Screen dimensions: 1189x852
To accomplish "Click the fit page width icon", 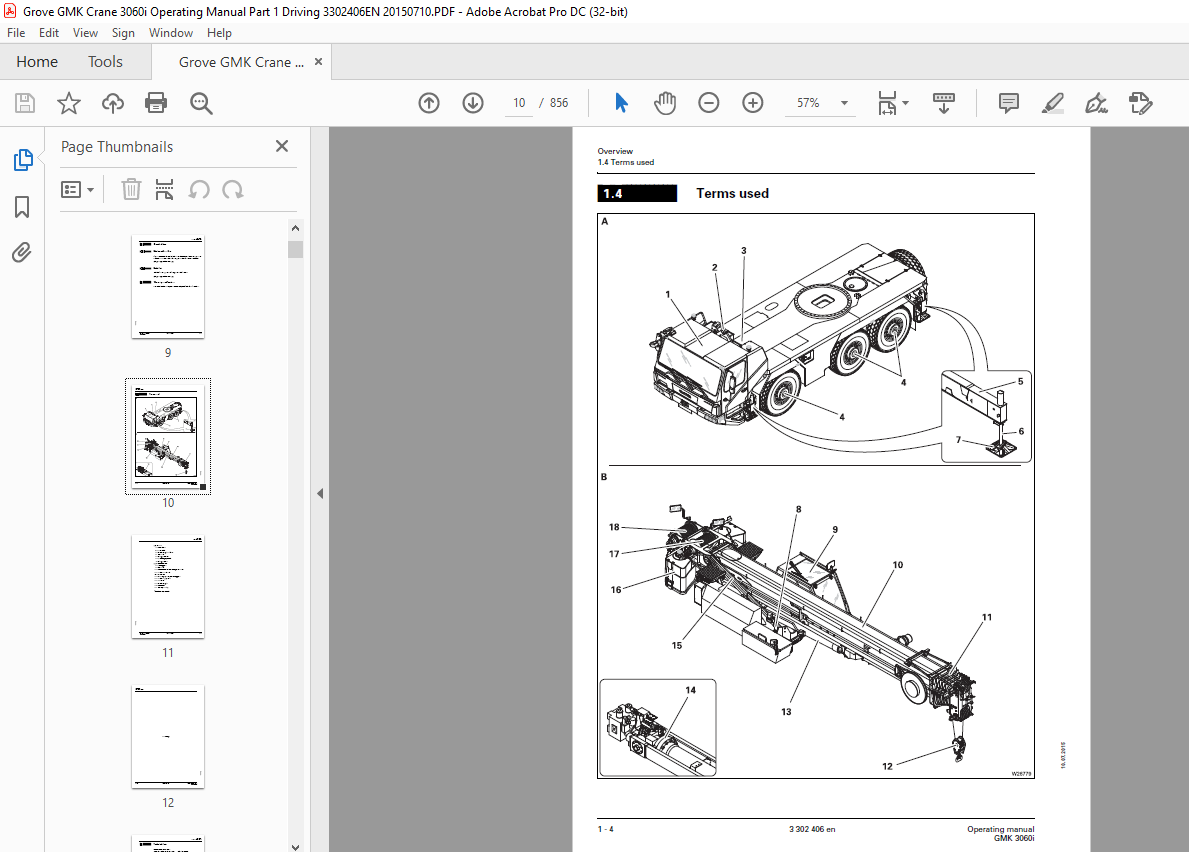I will 887,102.
